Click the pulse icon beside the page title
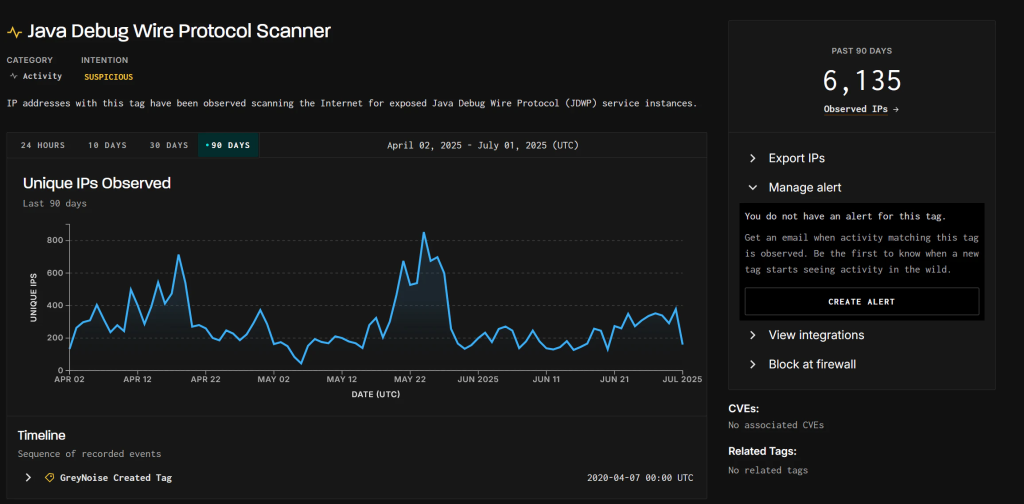This screenshot has height=504, width=1024. (x=14, y=32)
